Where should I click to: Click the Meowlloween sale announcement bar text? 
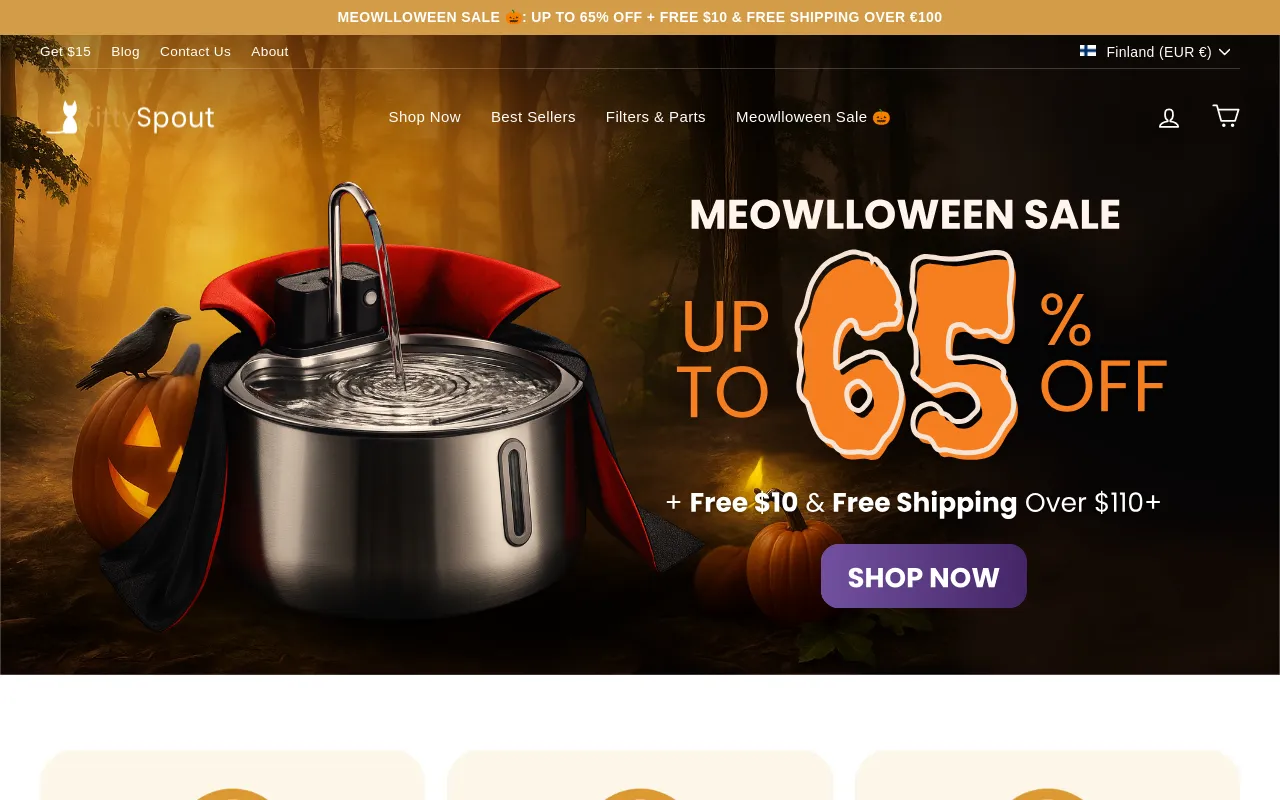coord(640,17)
